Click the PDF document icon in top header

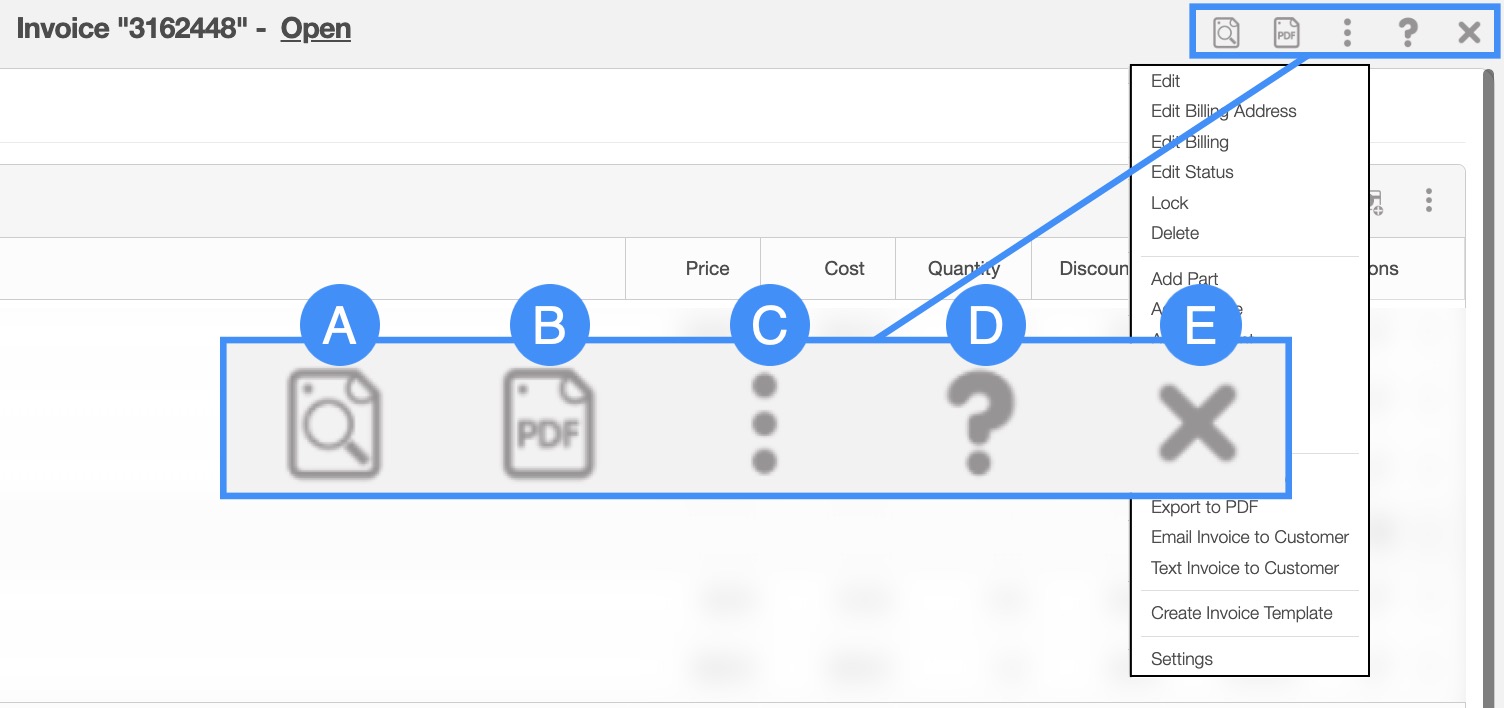pyautogui.click(x=1286, y=33)
